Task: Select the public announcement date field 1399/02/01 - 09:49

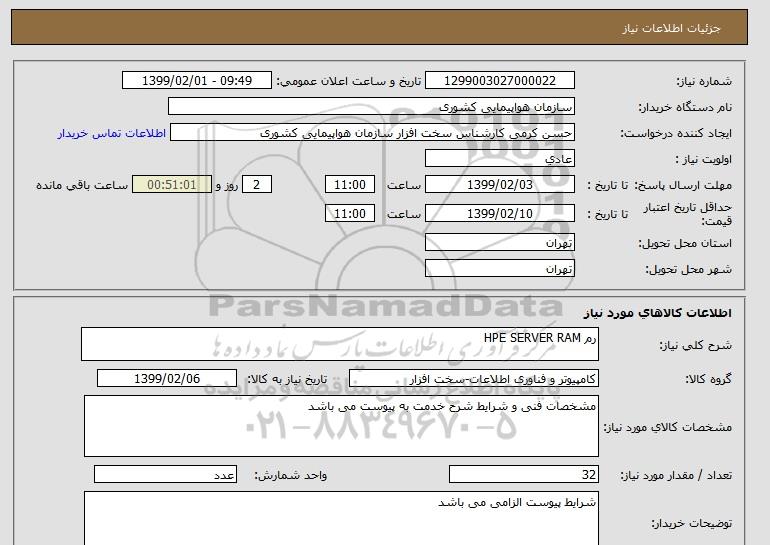Action: pyautogui.click(x=196, y=81)
